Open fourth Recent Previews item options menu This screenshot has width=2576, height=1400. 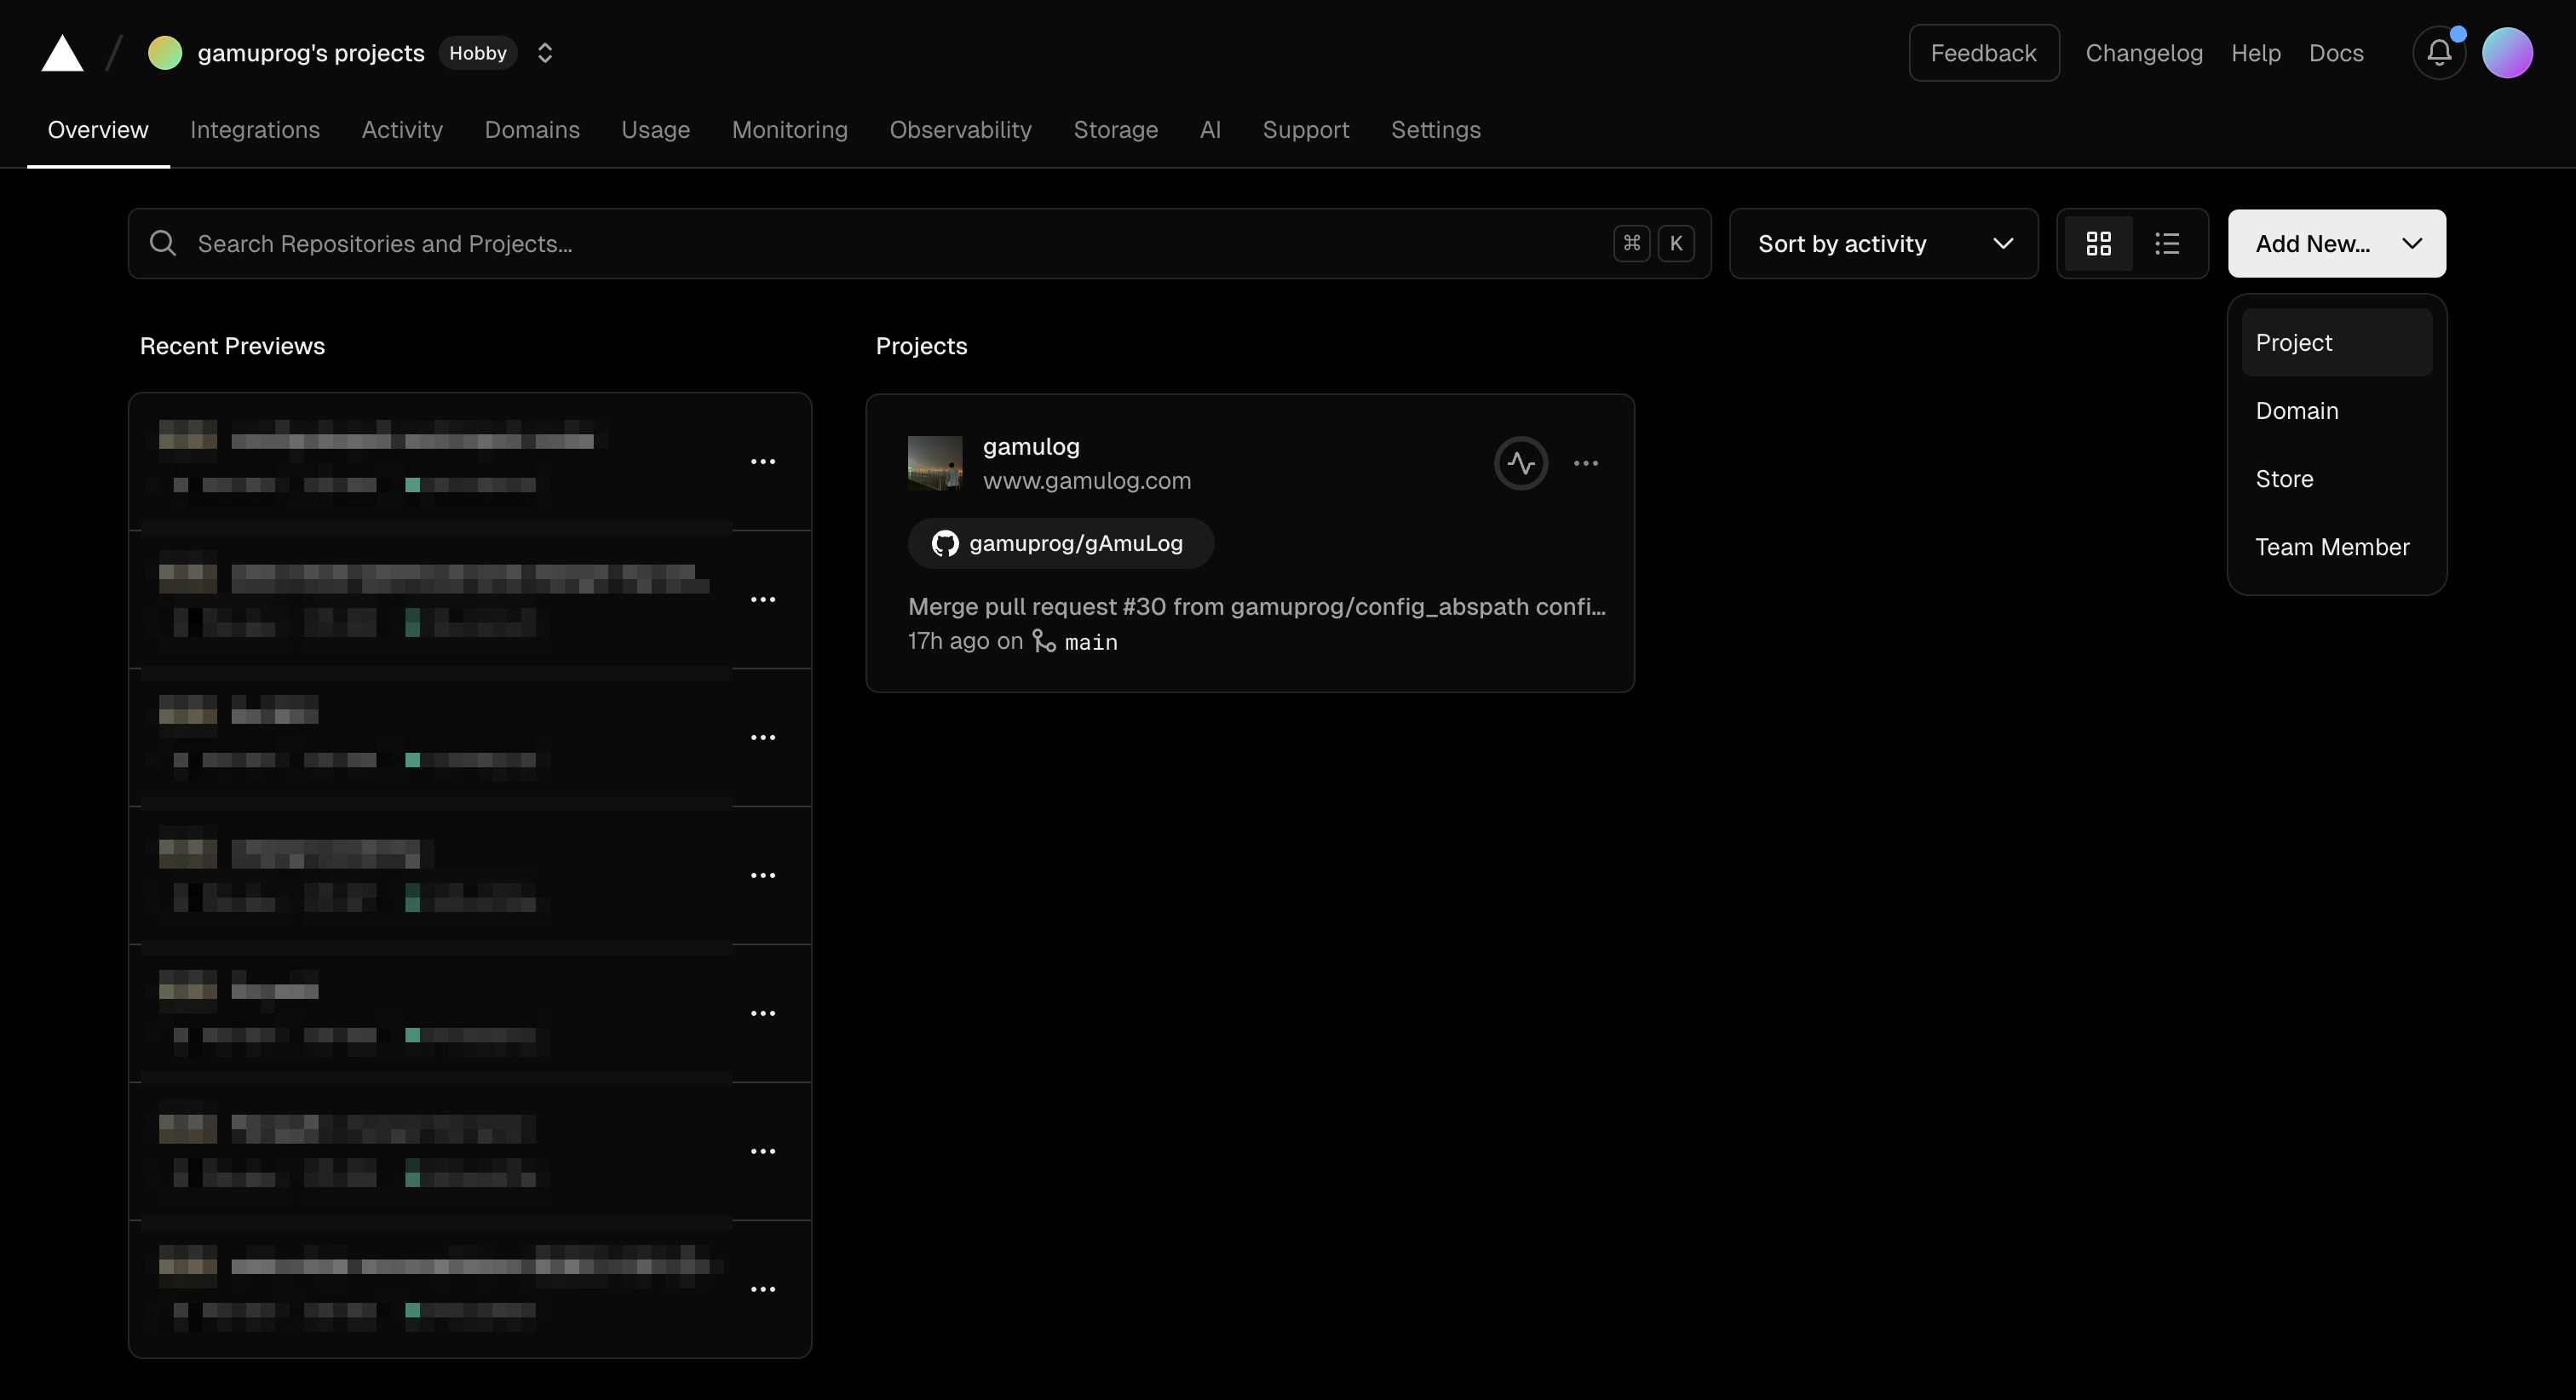(763, 875)
